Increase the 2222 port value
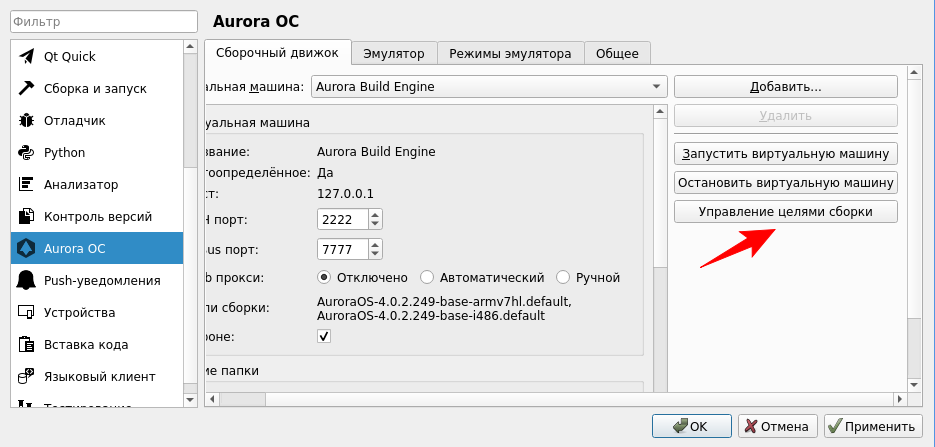Screen dimensions: 935x447 (375, 214)
